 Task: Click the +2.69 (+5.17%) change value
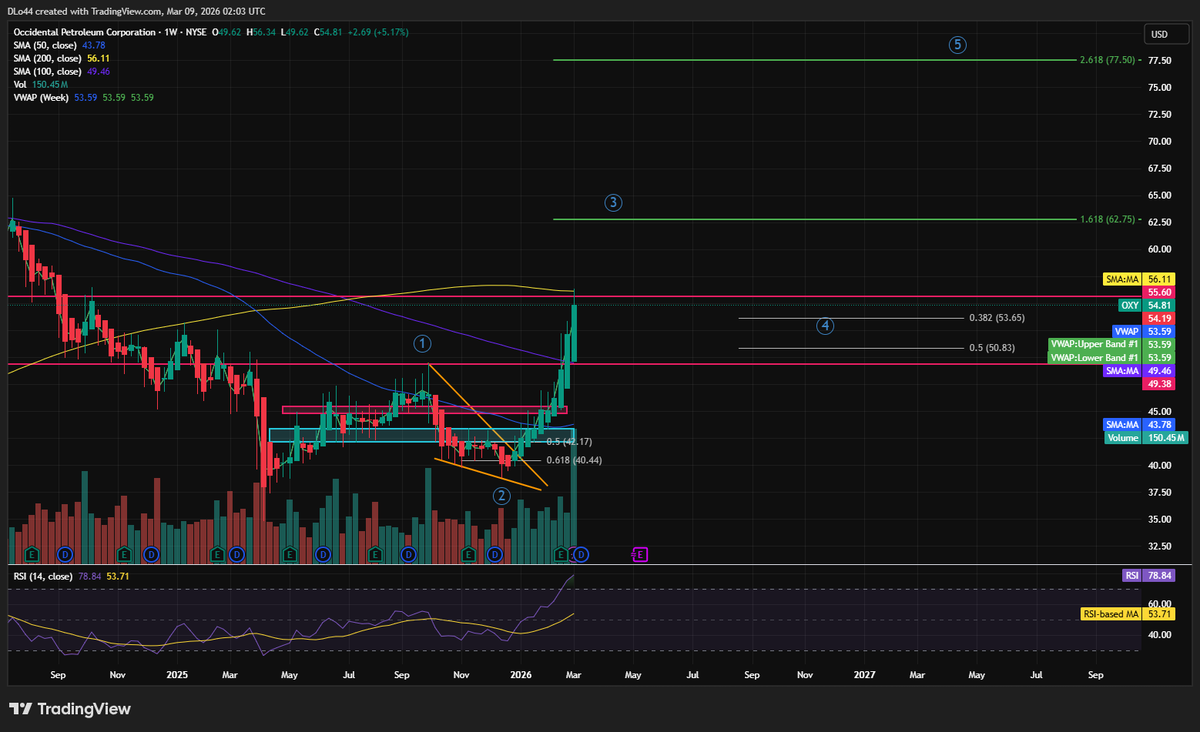click(379, 32)
